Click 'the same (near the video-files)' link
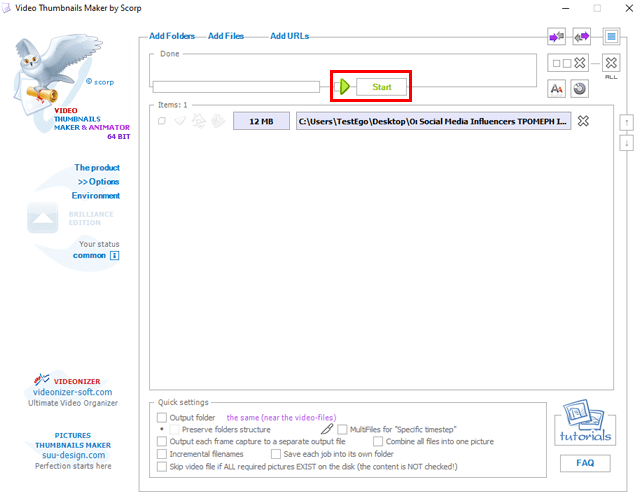This screenshot has width=640, height=500. [281, 418]
